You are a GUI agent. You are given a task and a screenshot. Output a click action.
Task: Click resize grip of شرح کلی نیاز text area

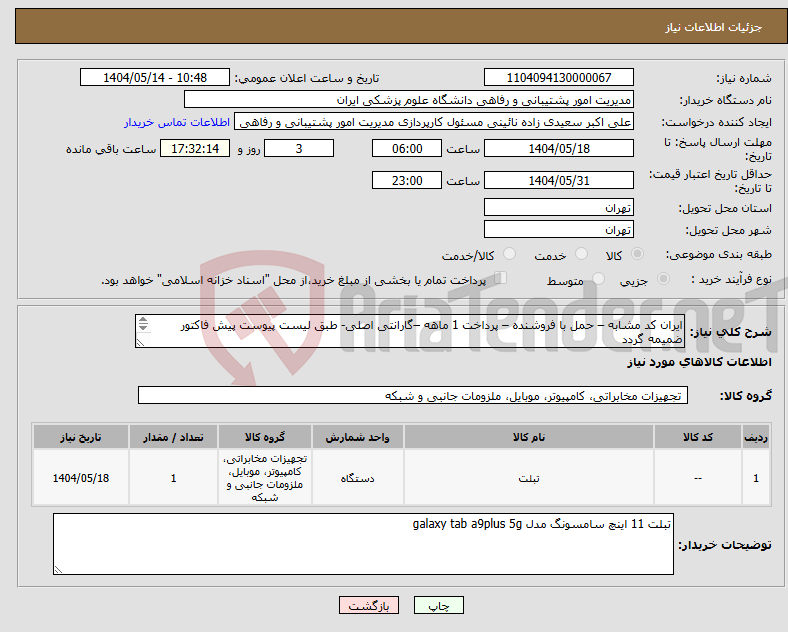[140, 342]
